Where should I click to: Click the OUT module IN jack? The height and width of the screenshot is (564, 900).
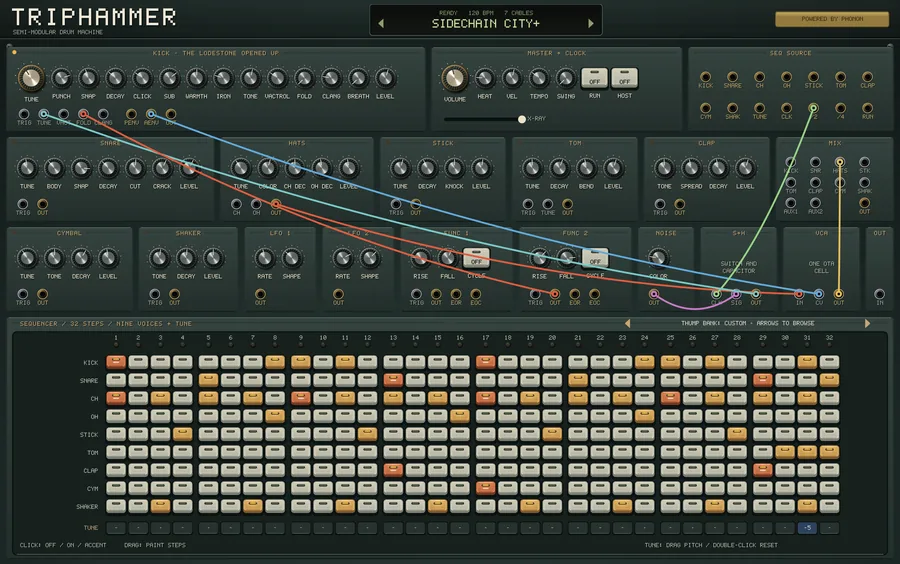[x=879, y=294]
